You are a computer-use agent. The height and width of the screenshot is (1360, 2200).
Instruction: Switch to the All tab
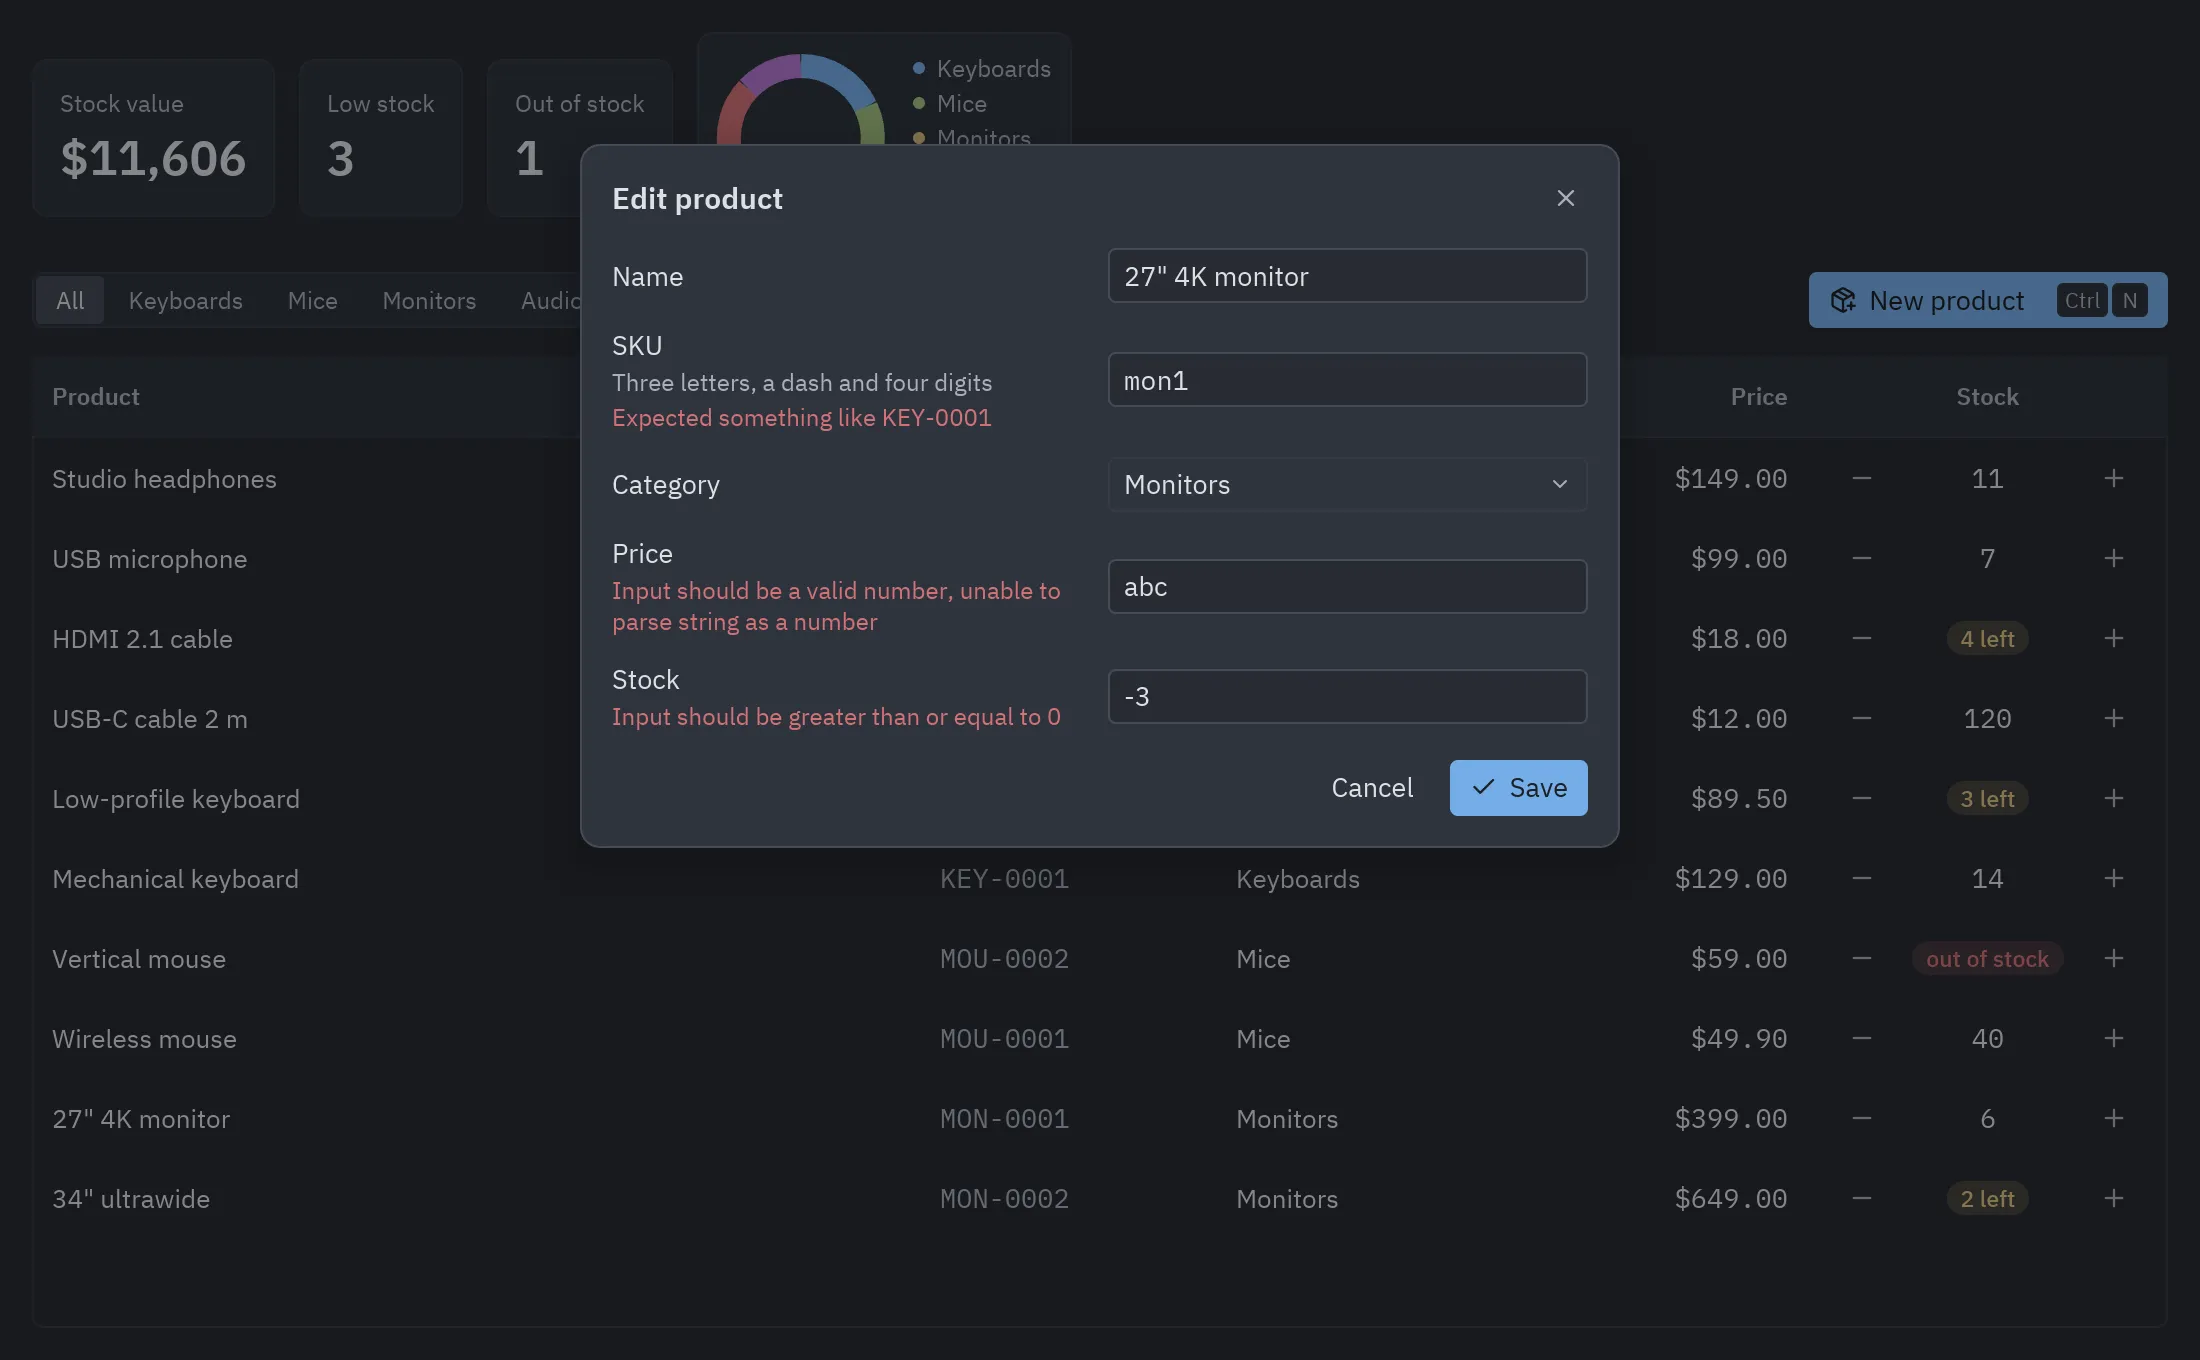70,300
